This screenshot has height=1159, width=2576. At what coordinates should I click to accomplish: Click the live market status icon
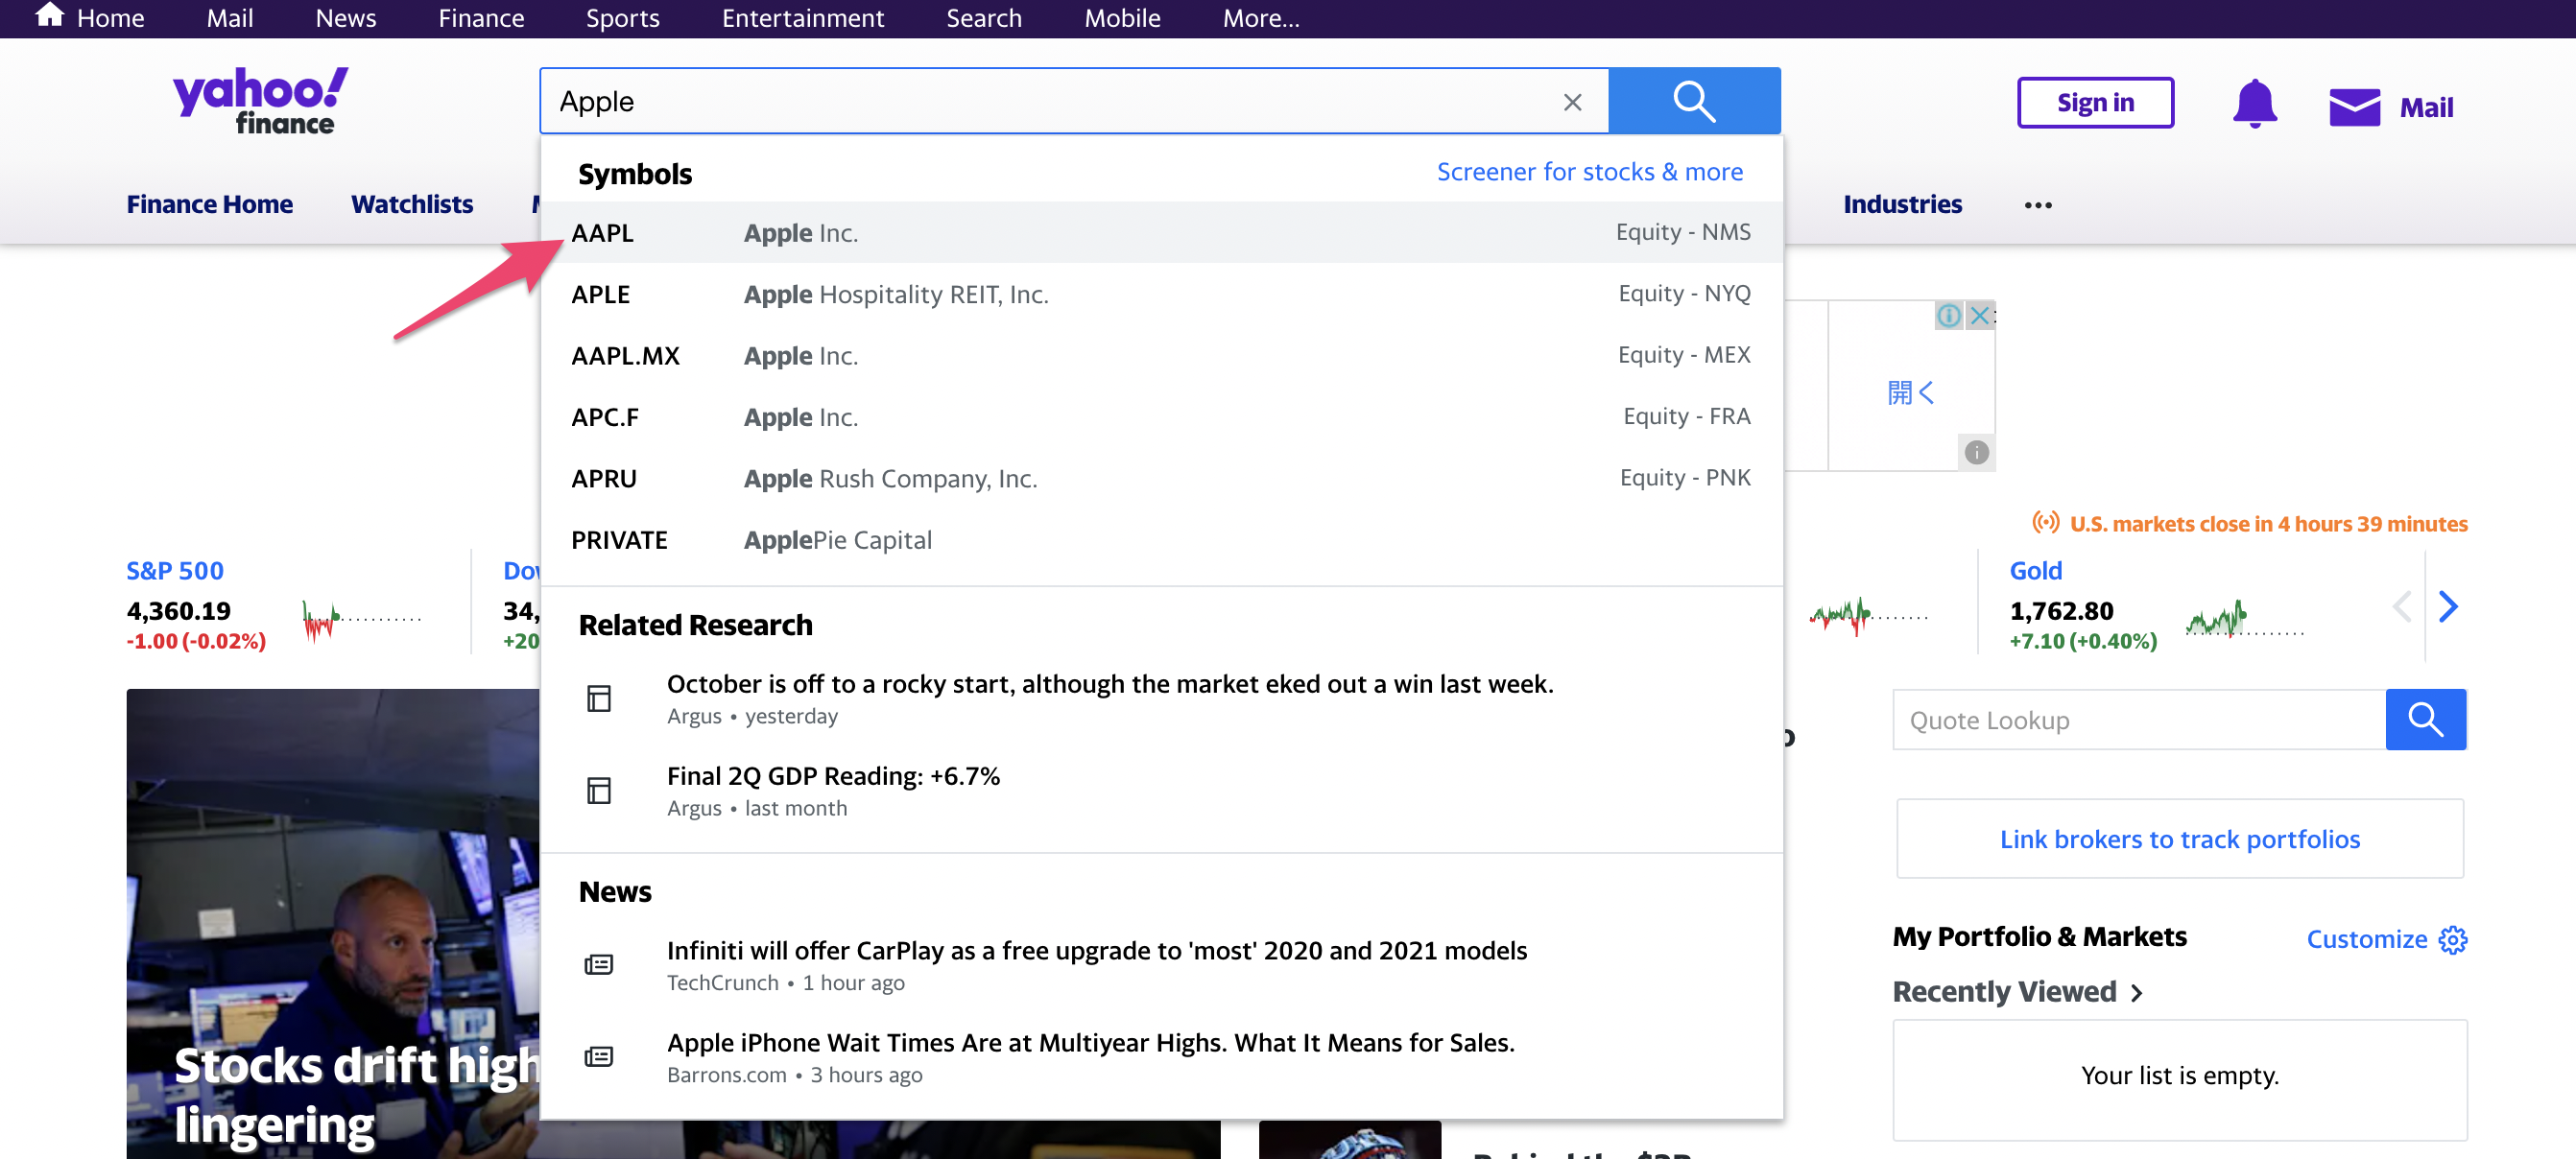click(2045, 522)
